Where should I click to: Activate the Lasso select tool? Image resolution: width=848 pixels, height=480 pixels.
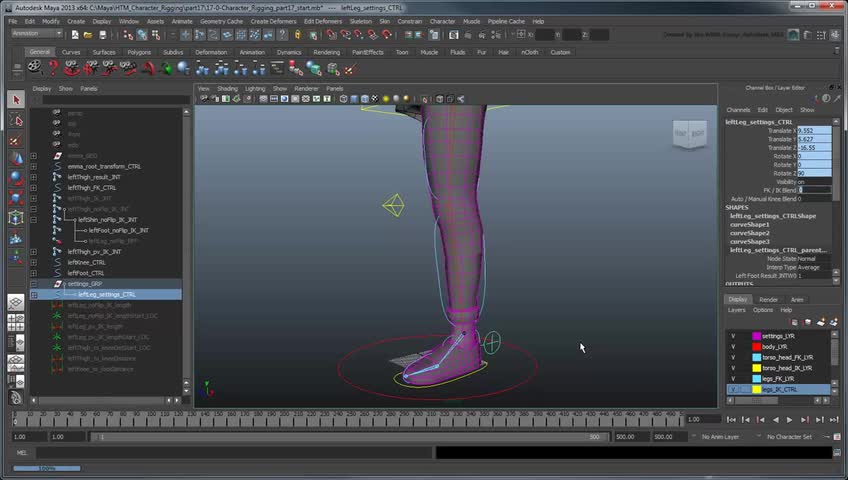coord(16,120)
